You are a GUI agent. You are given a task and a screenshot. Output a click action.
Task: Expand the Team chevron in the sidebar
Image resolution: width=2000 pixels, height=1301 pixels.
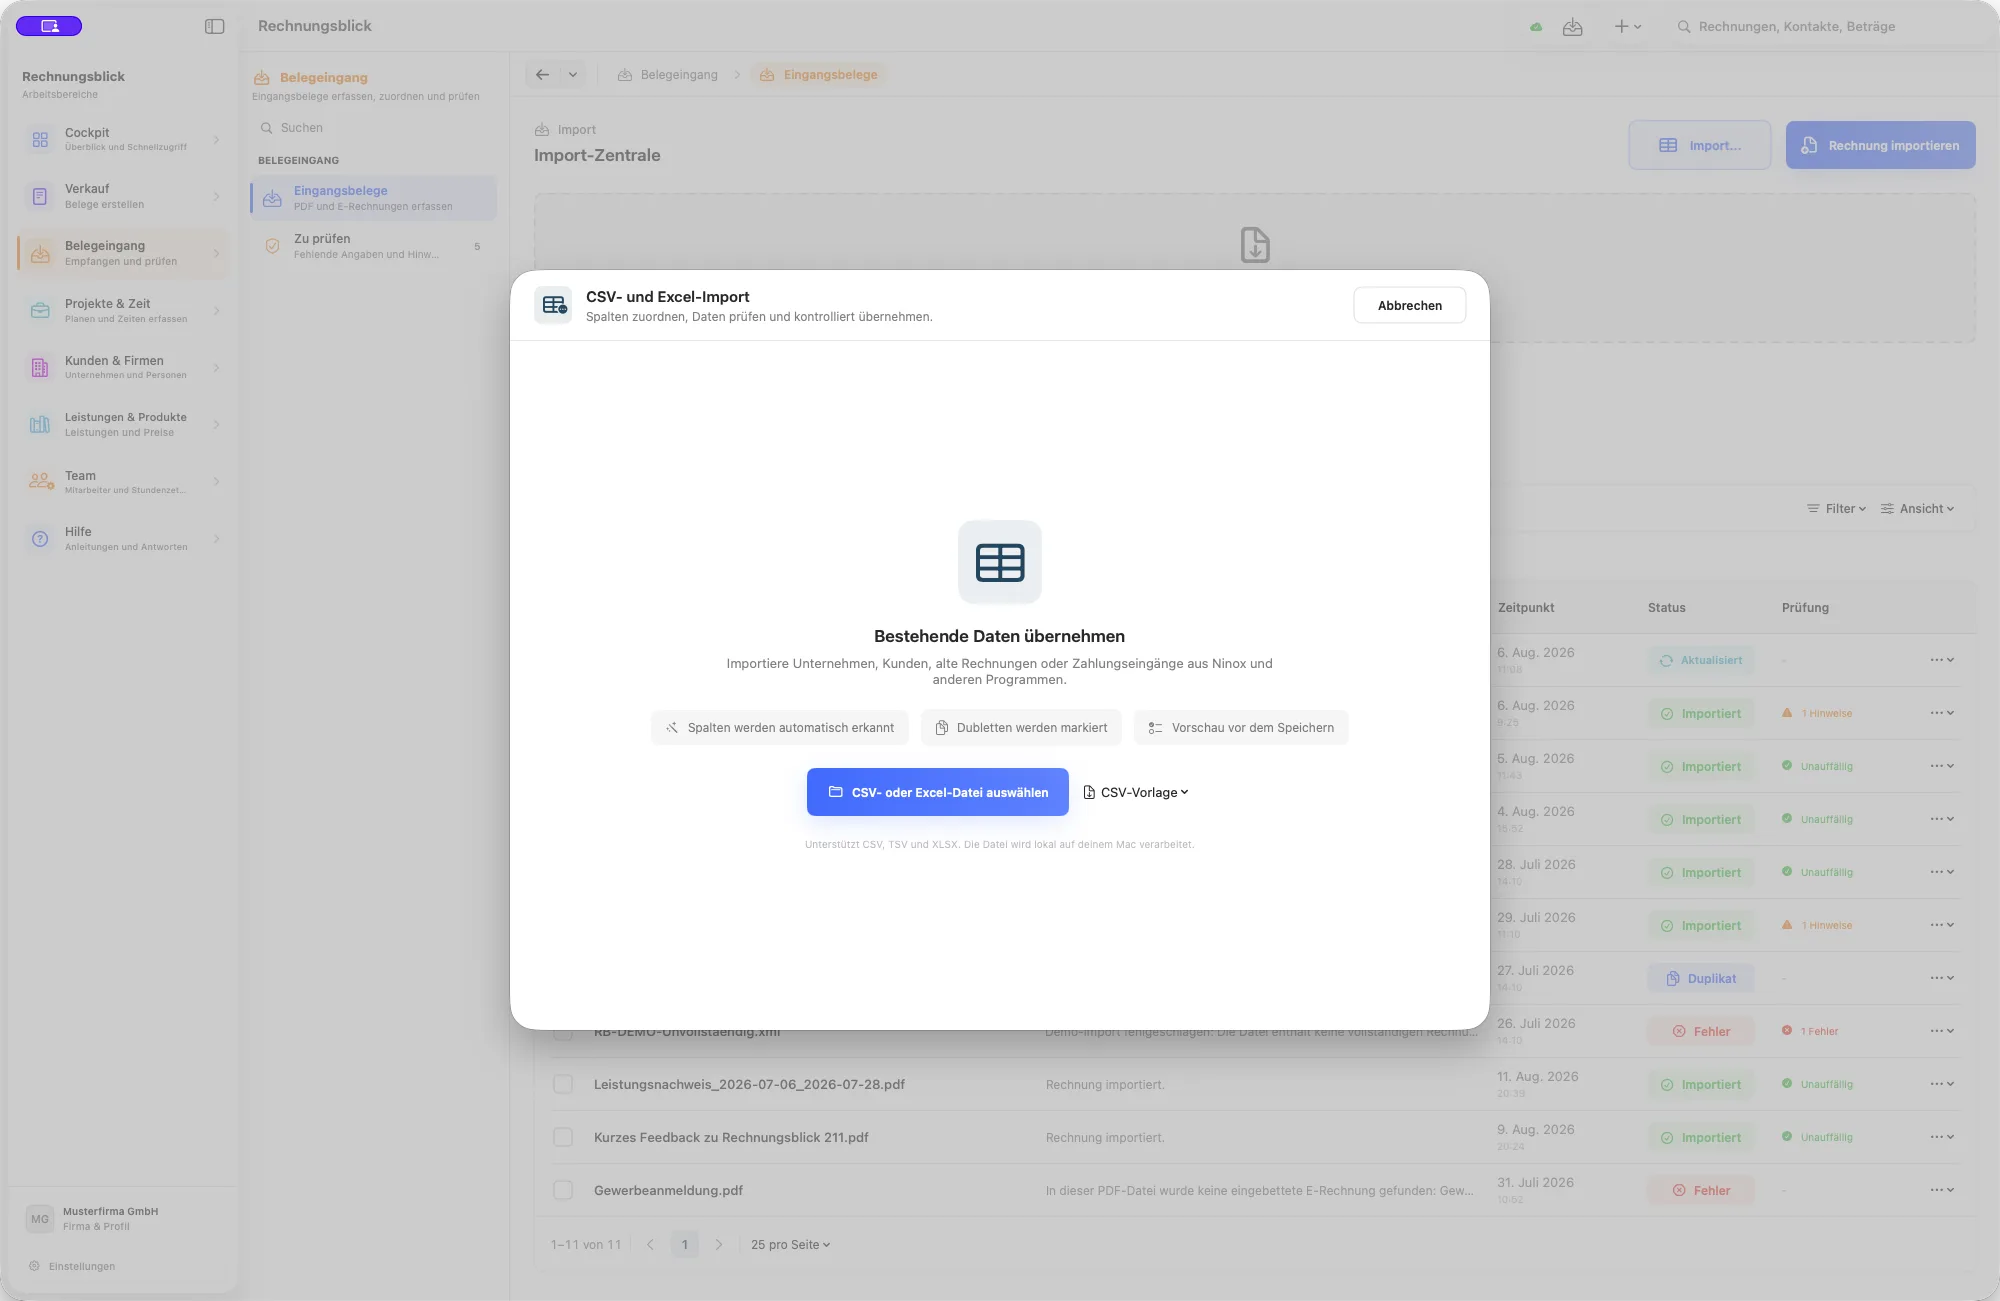pyautogui.click(x=216, y=482)
